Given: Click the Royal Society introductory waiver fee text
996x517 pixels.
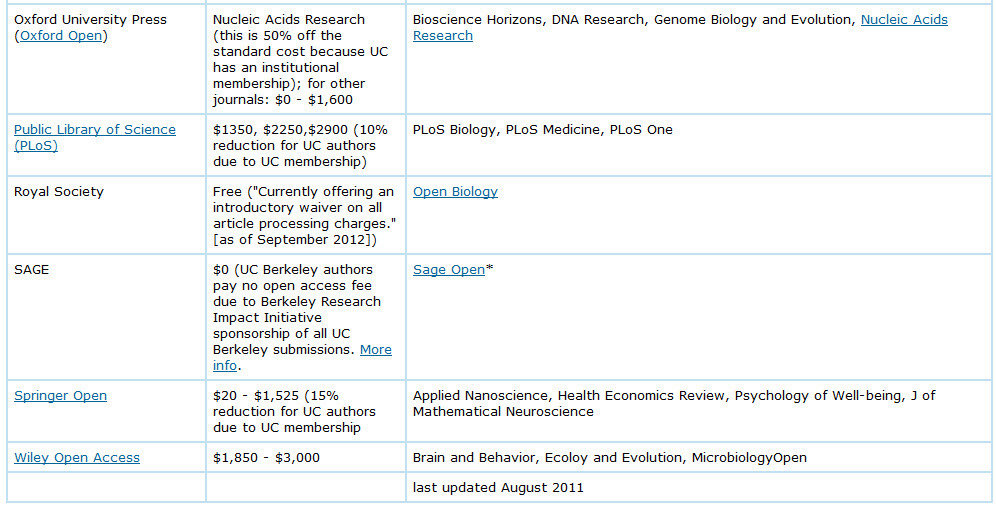Looking at the screenshot, I should tap(304, 215).
